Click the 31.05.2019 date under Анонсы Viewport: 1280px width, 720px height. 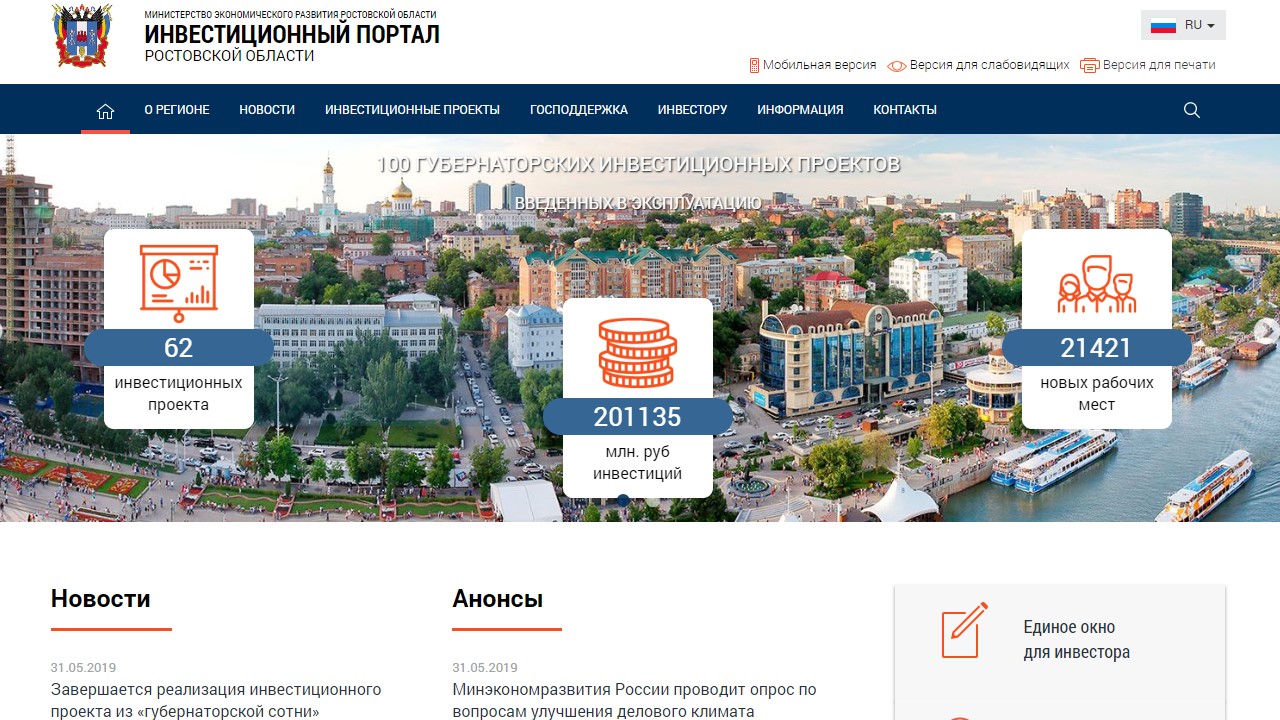485,668
